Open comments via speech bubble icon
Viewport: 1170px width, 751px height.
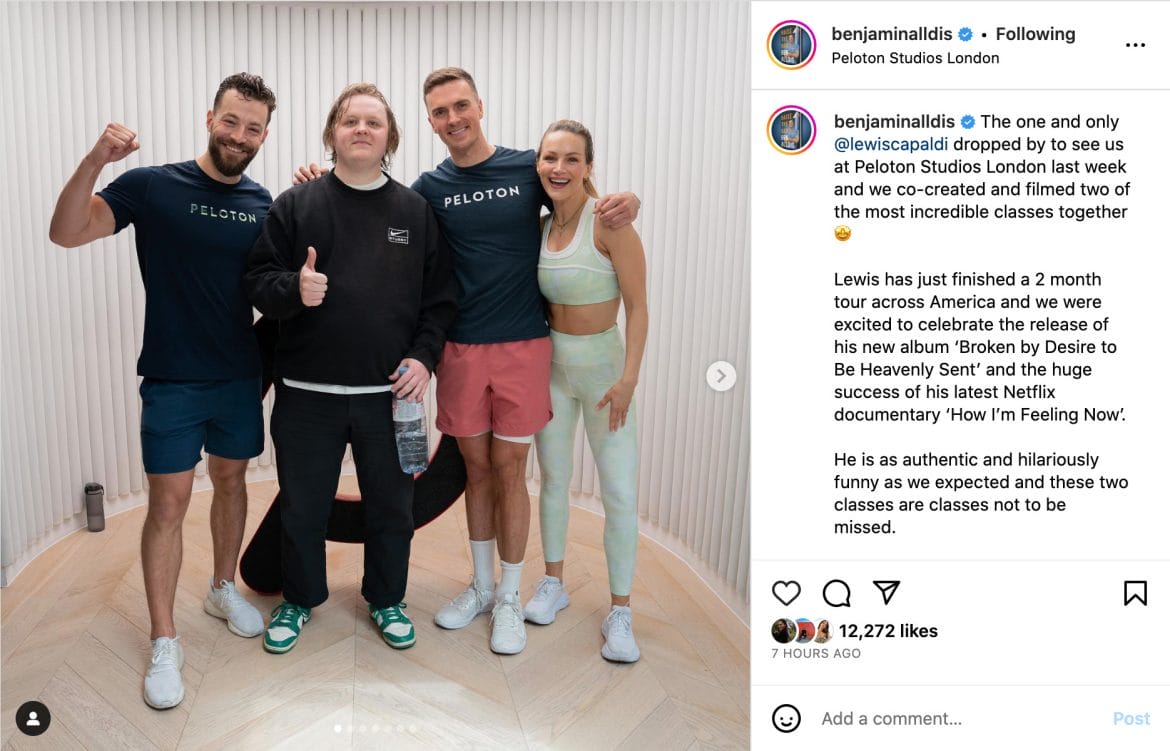[836, 593]
